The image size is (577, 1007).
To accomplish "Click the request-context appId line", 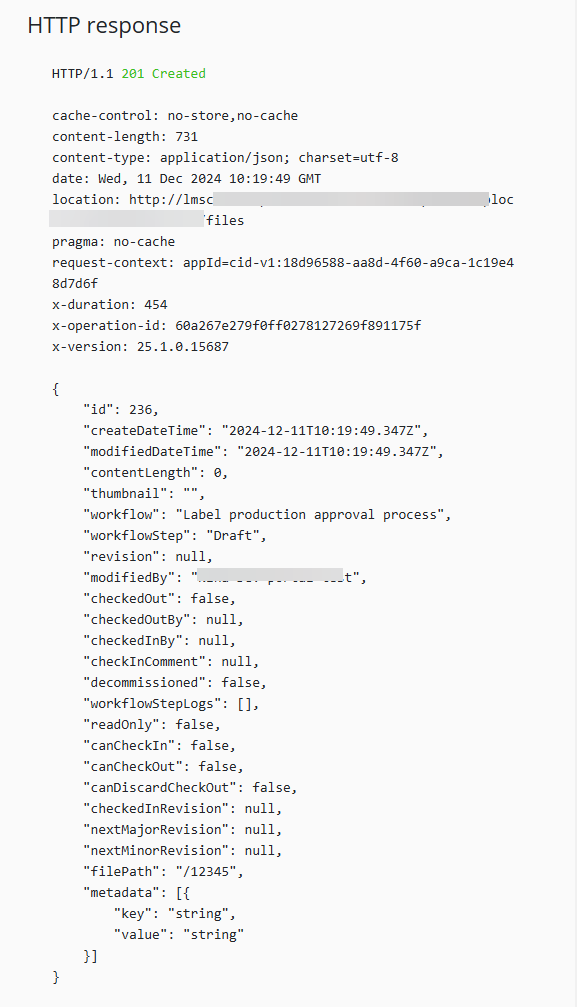I will click(283, 273).
